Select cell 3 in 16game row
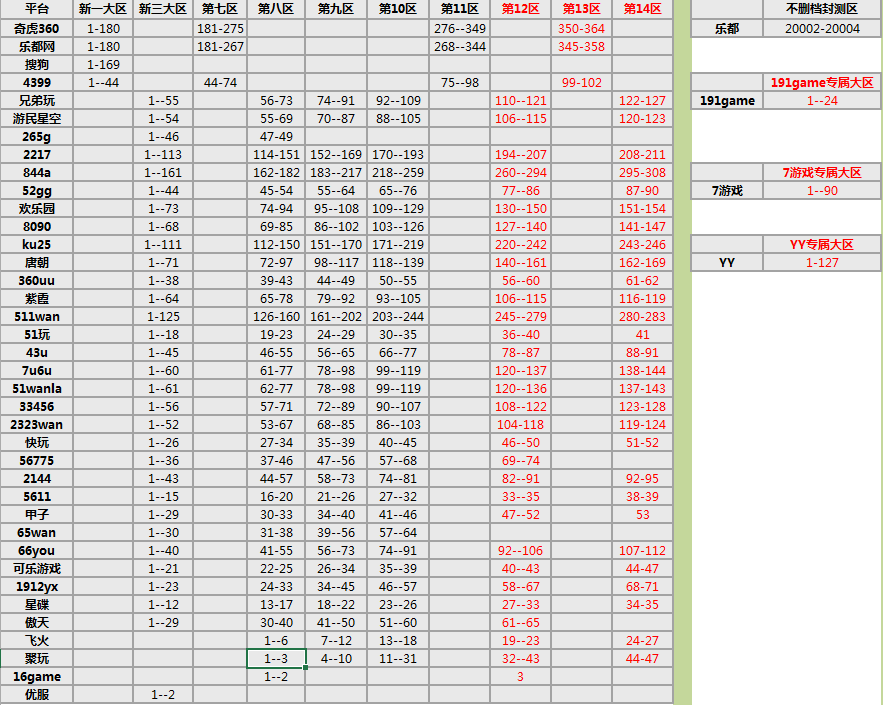The image size is (883, 705). [x=520, y=677]
